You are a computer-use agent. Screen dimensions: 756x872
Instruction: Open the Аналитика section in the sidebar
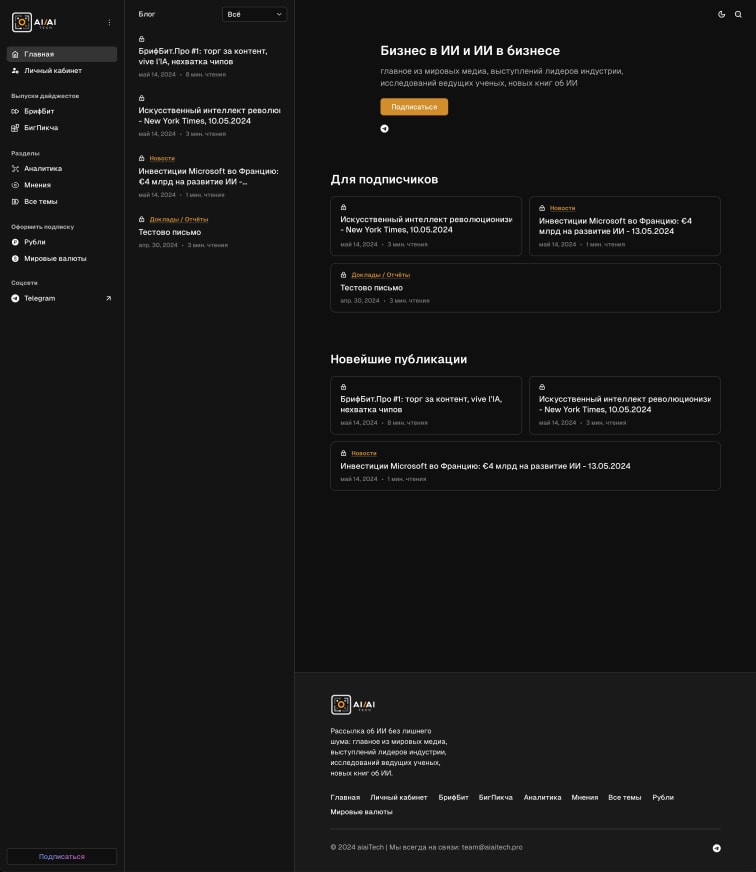coord(62,169)
